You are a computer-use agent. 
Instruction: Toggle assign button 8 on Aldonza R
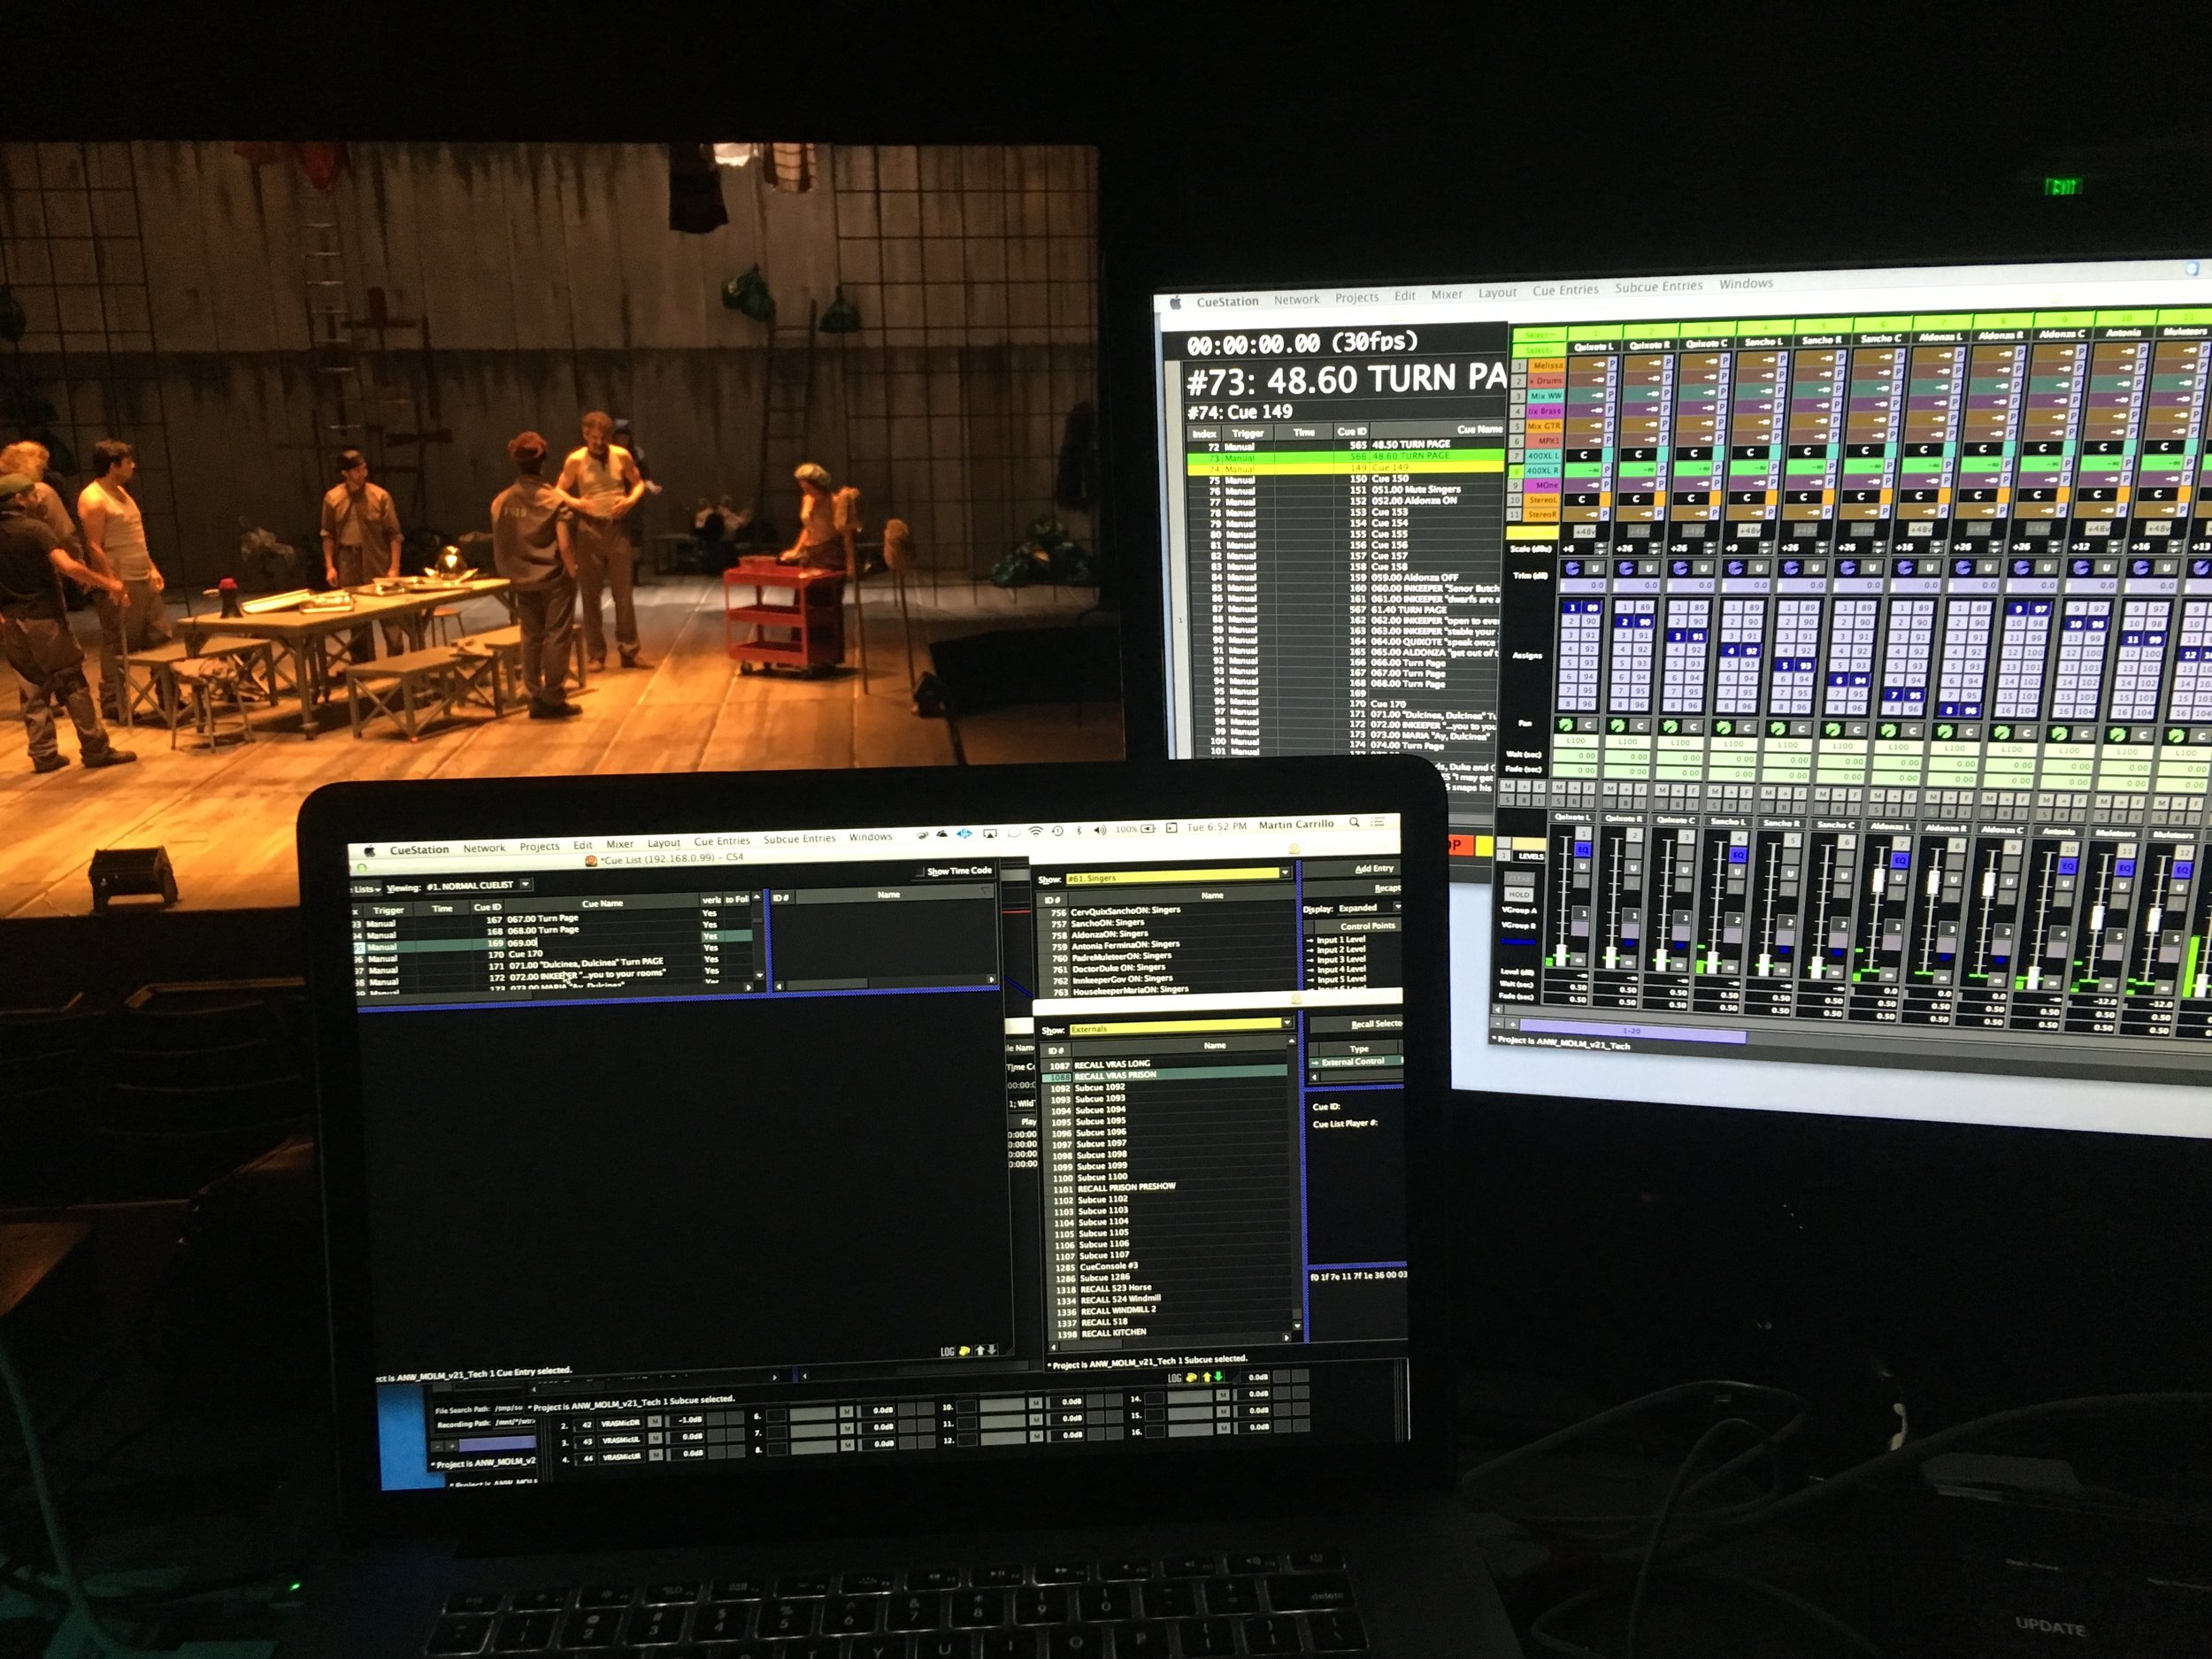(1951, 709)
